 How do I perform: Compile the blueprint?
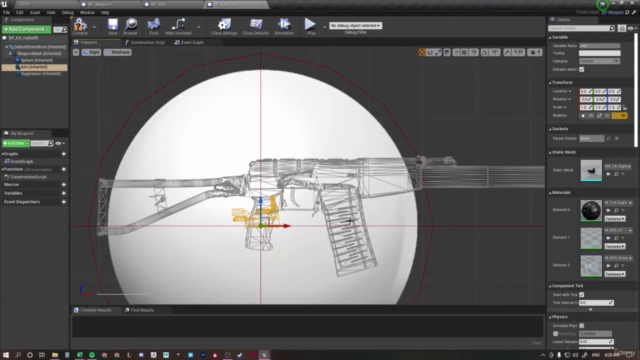tap(80, 27)
